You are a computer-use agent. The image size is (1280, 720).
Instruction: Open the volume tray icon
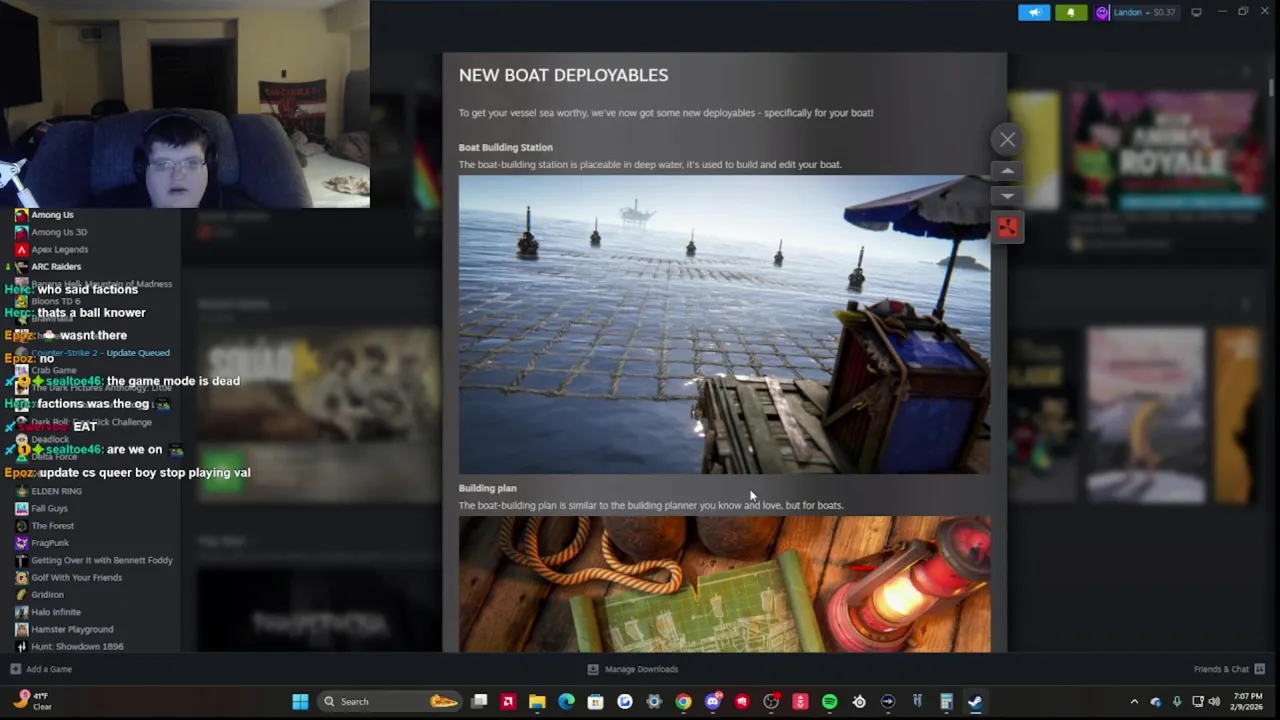pyautogui.click(x=1214, y=701)
